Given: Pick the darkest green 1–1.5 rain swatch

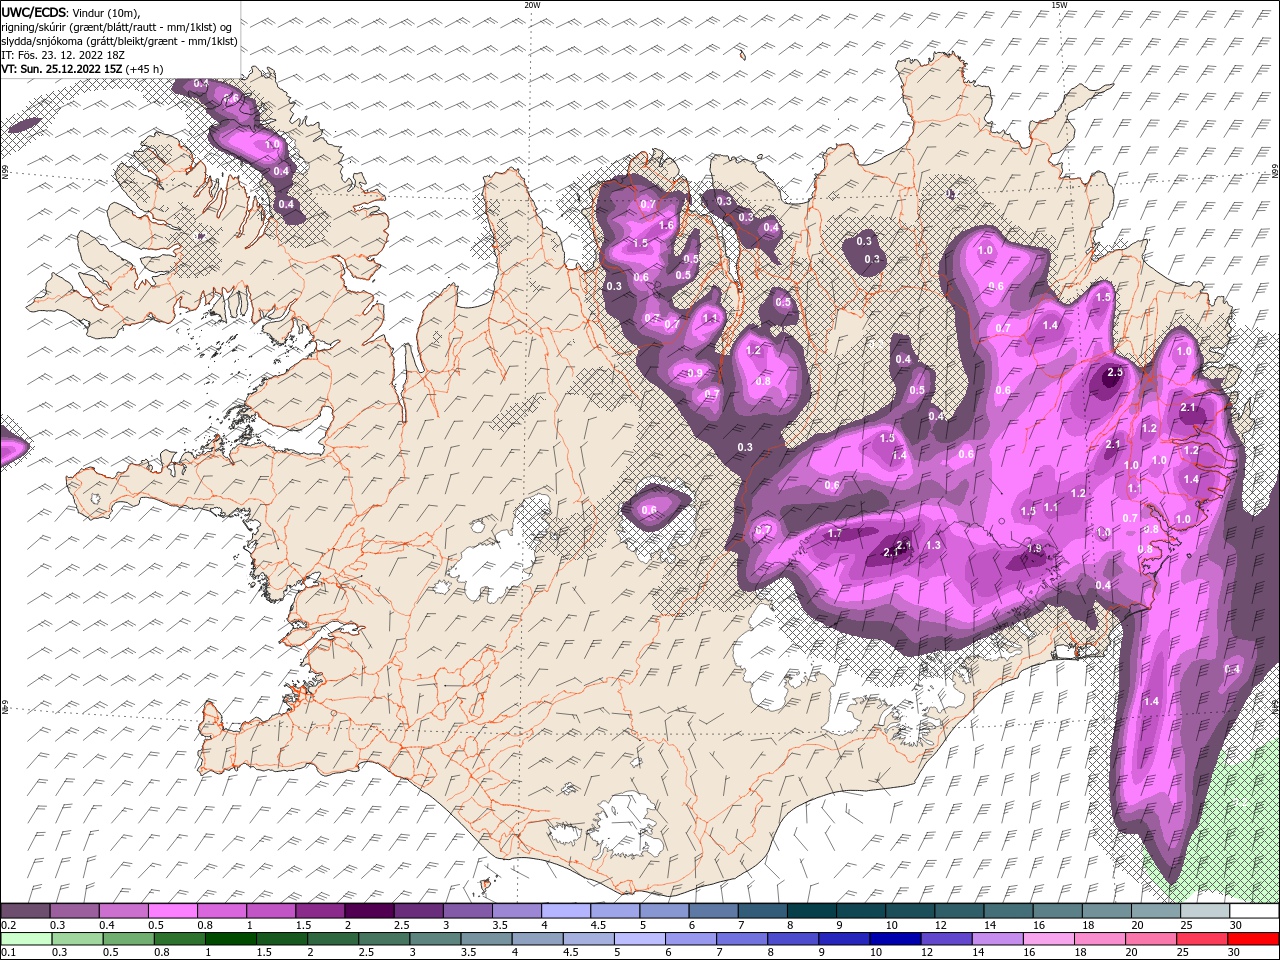Looking at the screenshot, I should pos(230,938).
